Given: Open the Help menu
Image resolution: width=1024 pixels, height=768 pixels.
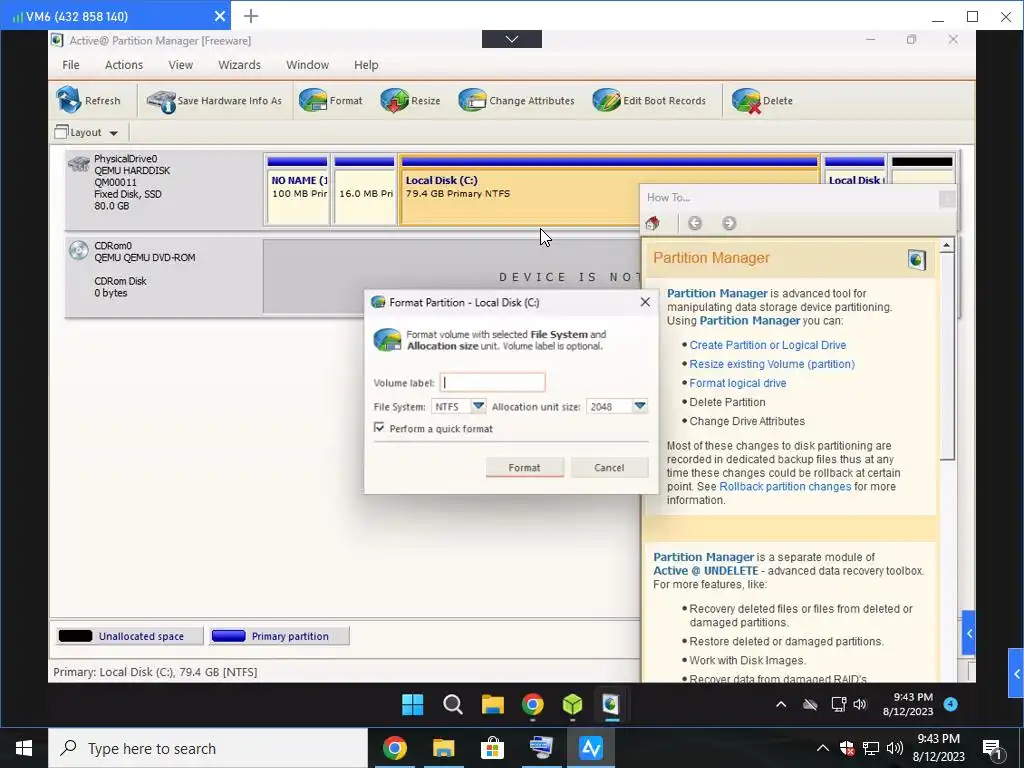Looking at the screenshot, I should 366,65.
